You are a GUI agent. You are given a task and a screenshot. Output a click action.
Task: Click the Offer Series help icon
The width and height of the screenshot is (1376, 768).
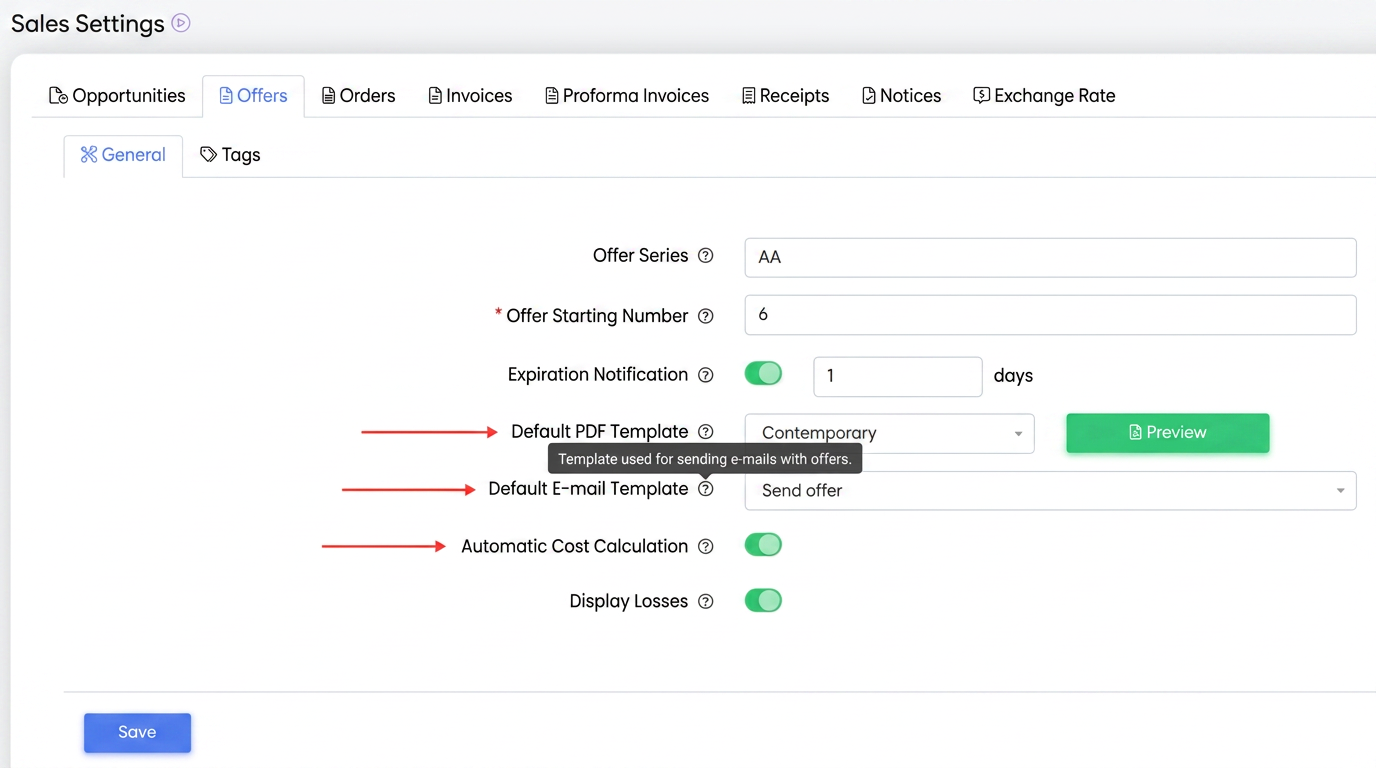click(x=706, y=256)
